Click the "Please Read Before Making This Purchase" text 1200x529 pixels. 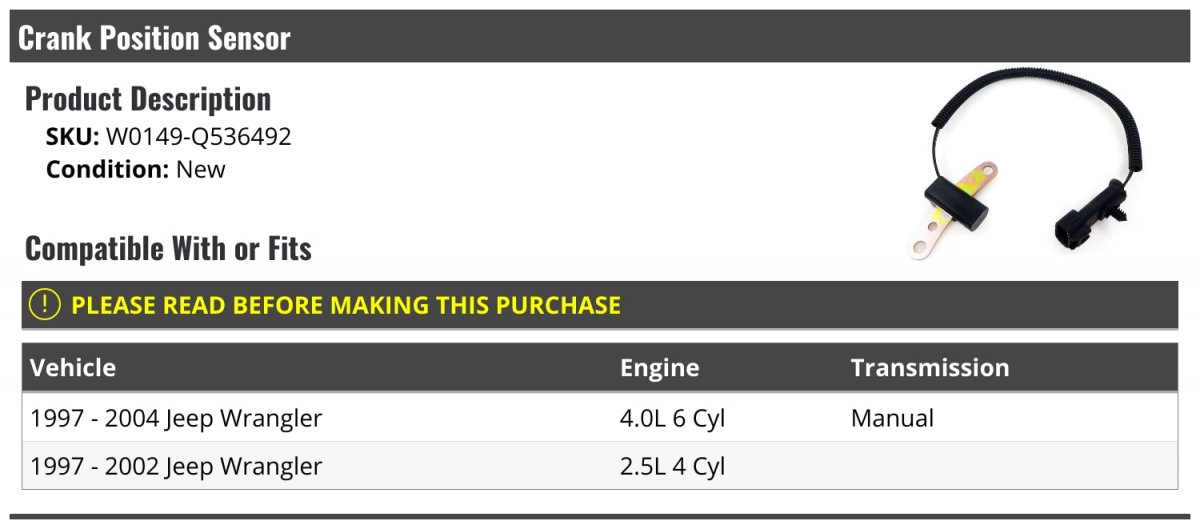[x=346, y=305]
